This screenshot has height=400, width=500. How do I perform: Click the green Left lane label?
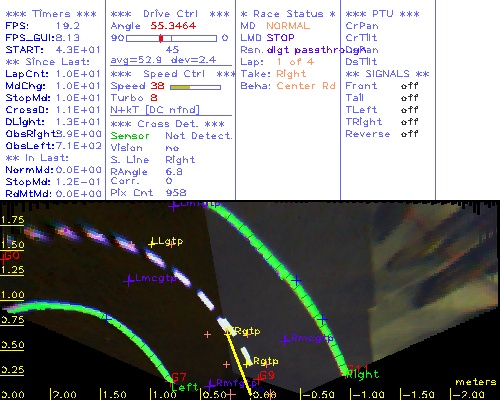pyautogui.click(x=185, y=387)
